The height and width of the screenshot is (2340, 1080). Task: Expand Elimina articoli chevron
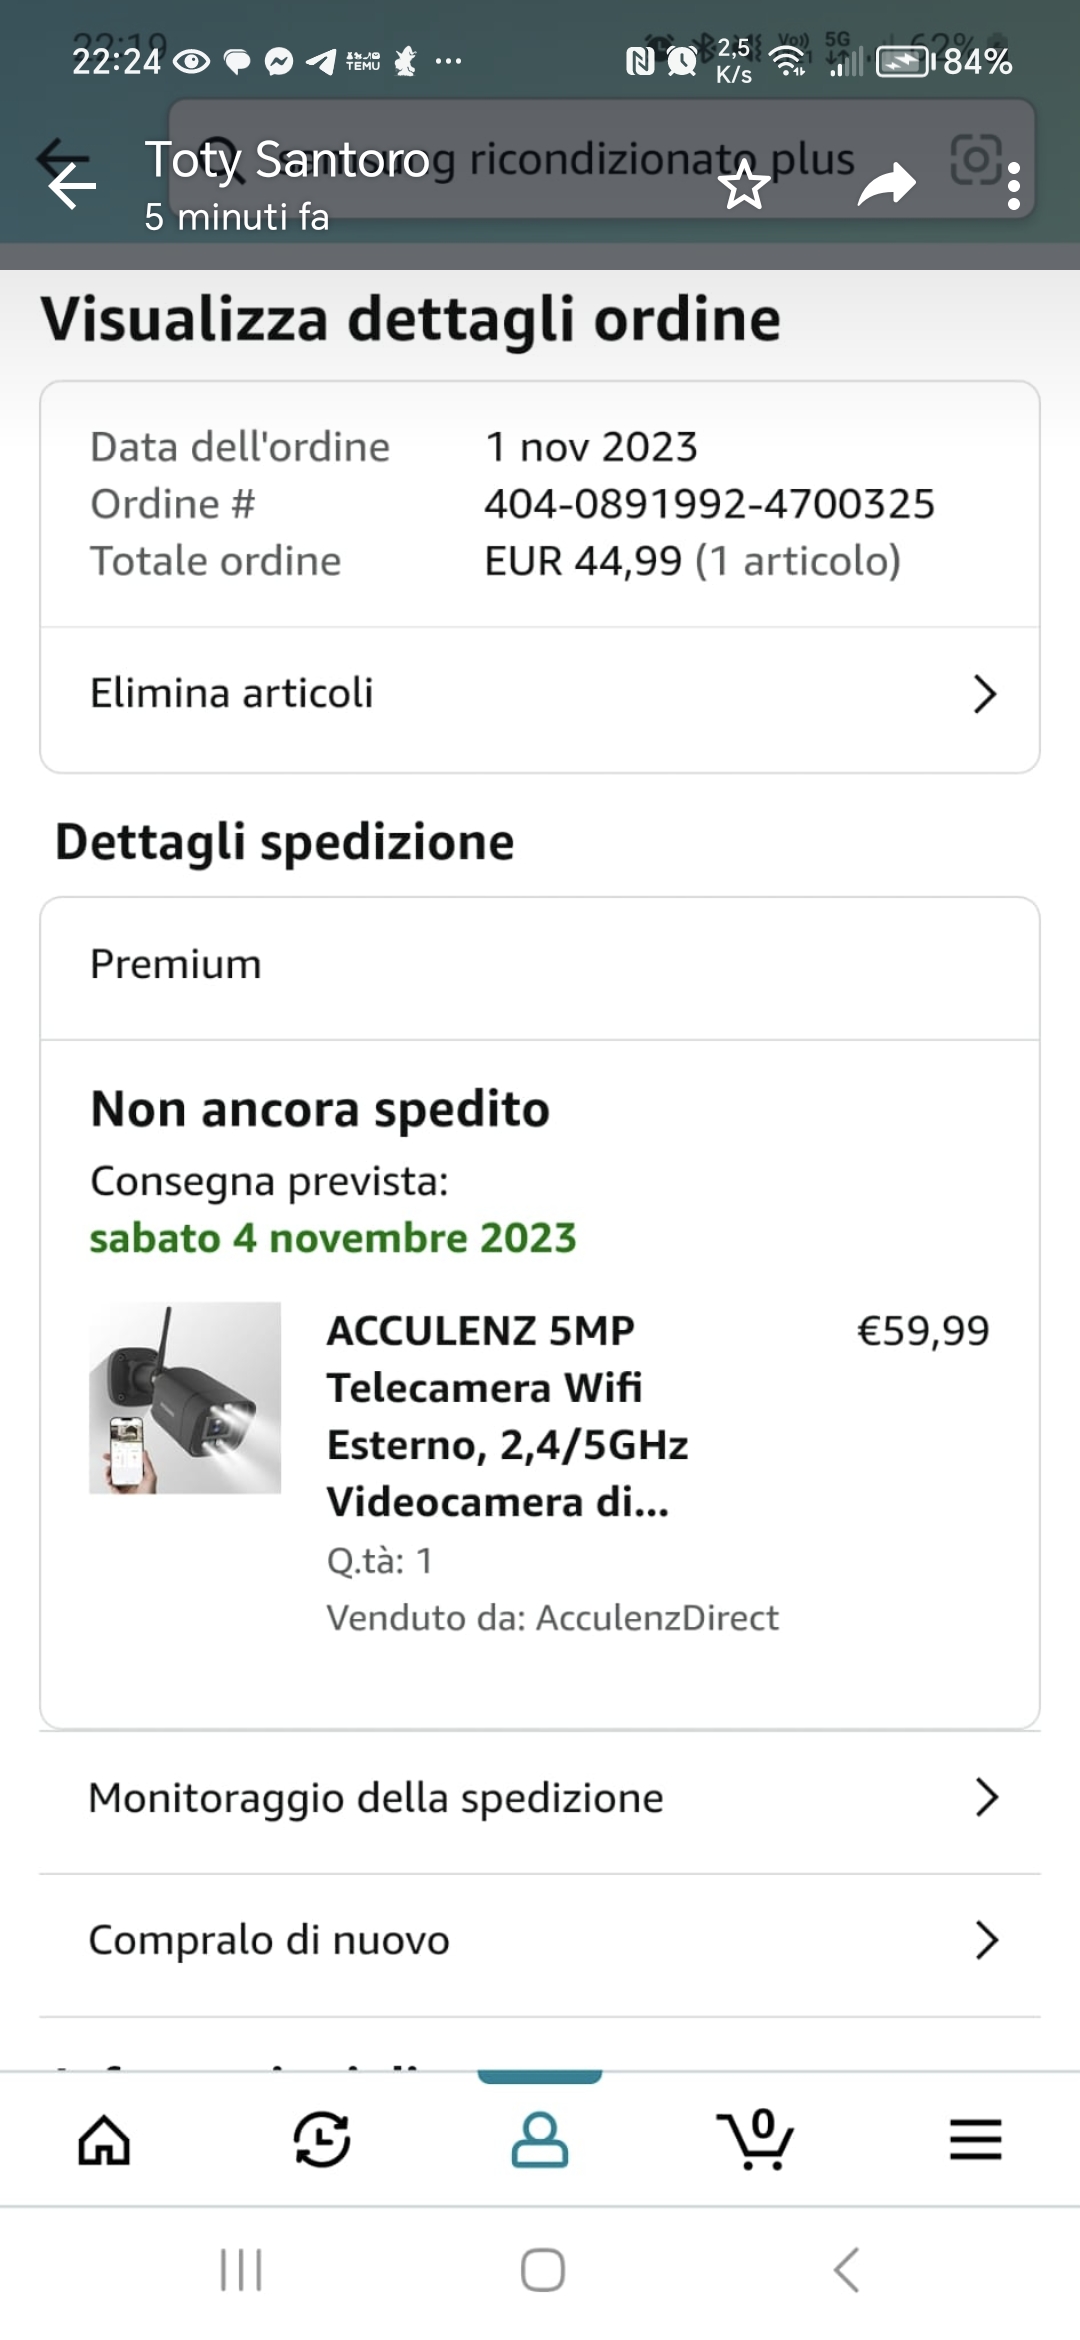(x=985, y=694)
